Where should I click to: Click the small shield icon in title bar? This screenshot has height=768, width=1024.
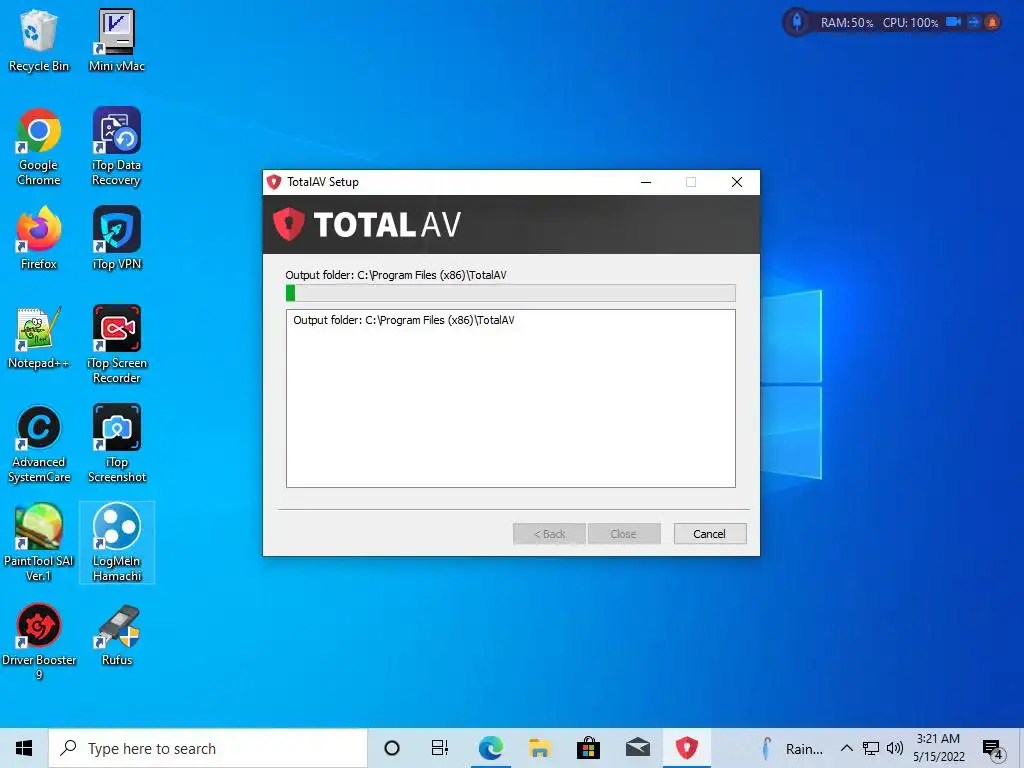(274, 182)
